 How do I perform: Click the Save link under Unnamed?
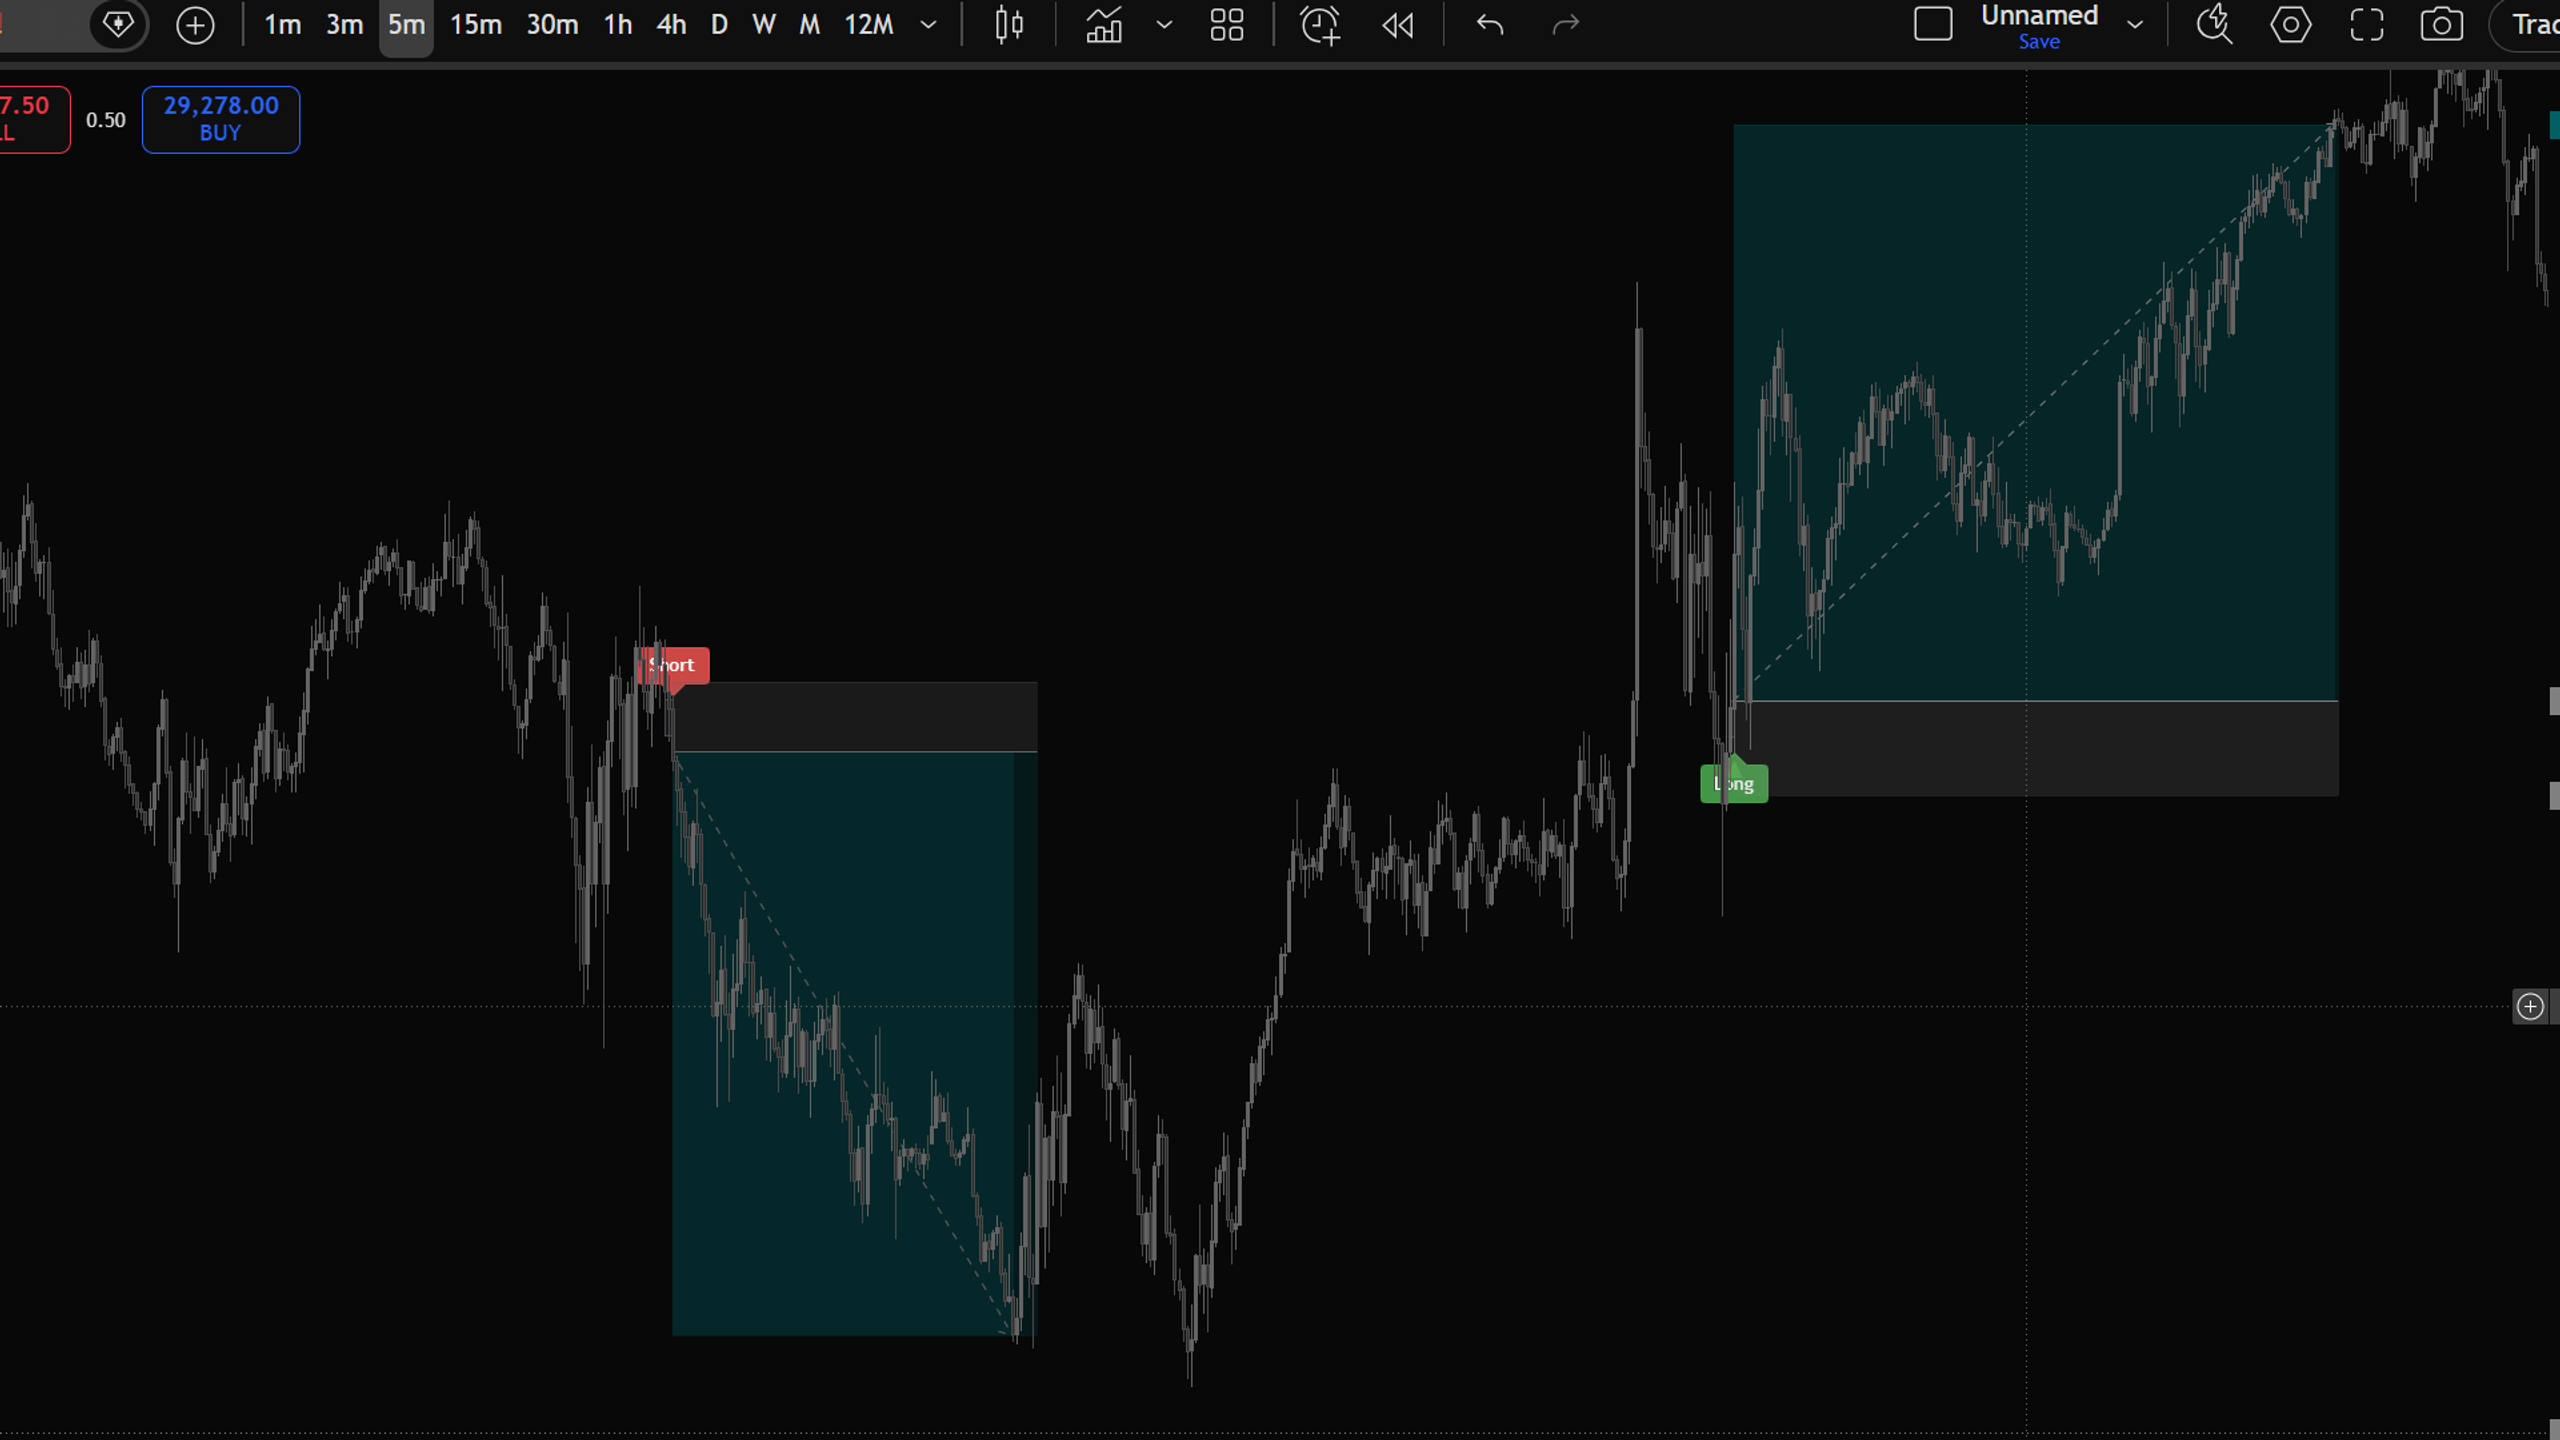(2039, 42)
